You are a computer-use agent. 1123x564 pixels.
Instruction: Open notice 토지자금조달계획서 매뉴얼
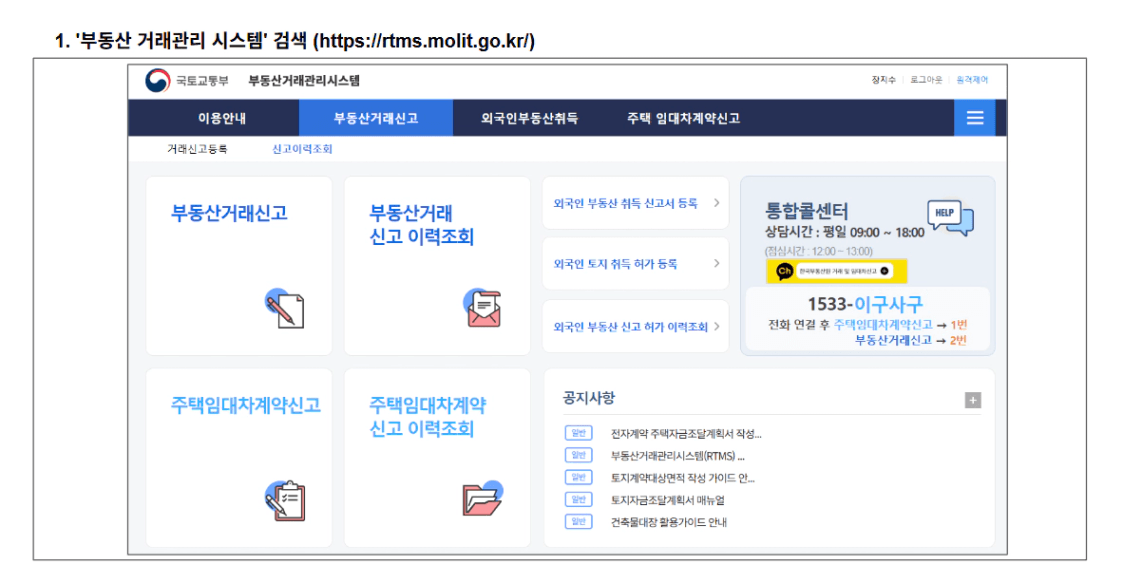[667, 500]
